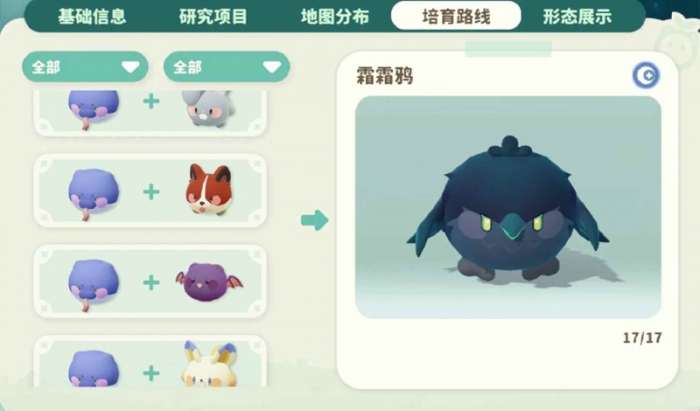Image resolution: width=700 pixels, height=411 pixels.
Task: Expand the second 全部 filter dropdown
Action: coord(227,67)
